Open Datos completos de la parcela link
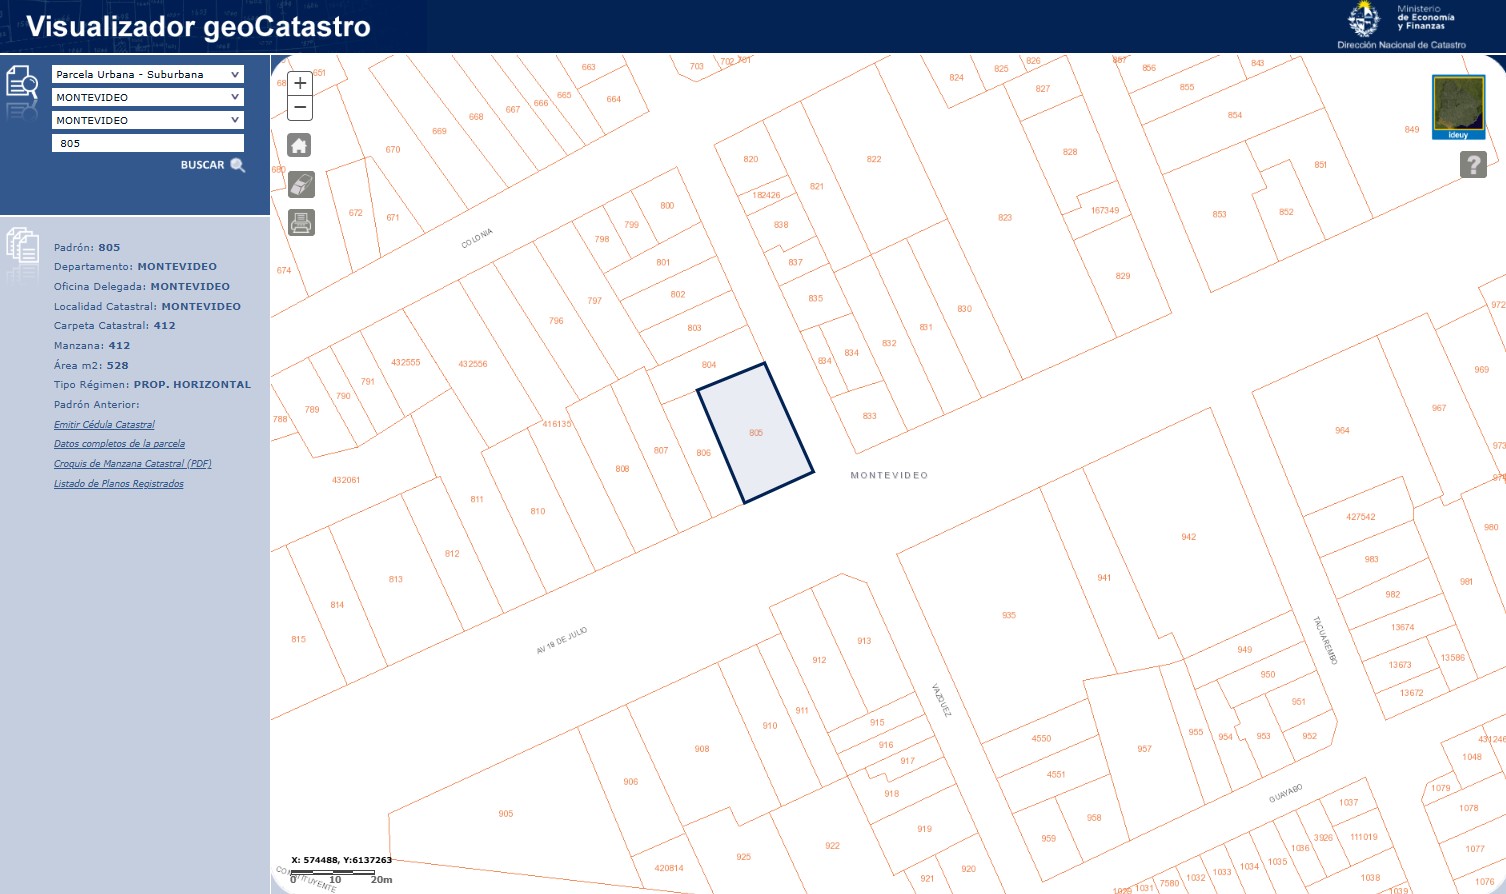 (119, 444)
